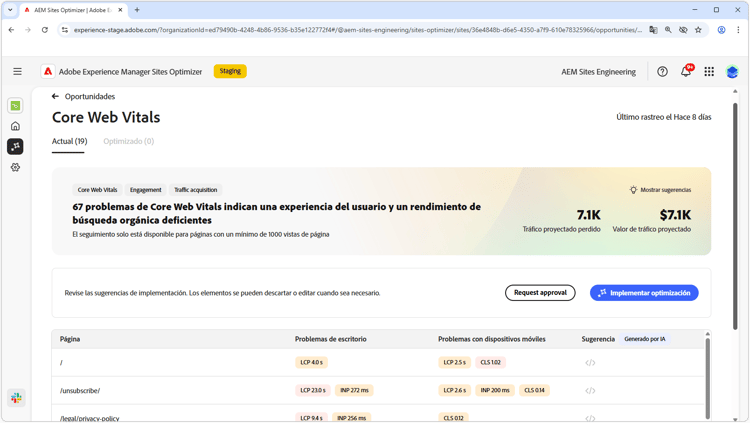The width and height of the screenshot is (750, 423).
Task: Click the Request approval button
Action: coord(540,292)
